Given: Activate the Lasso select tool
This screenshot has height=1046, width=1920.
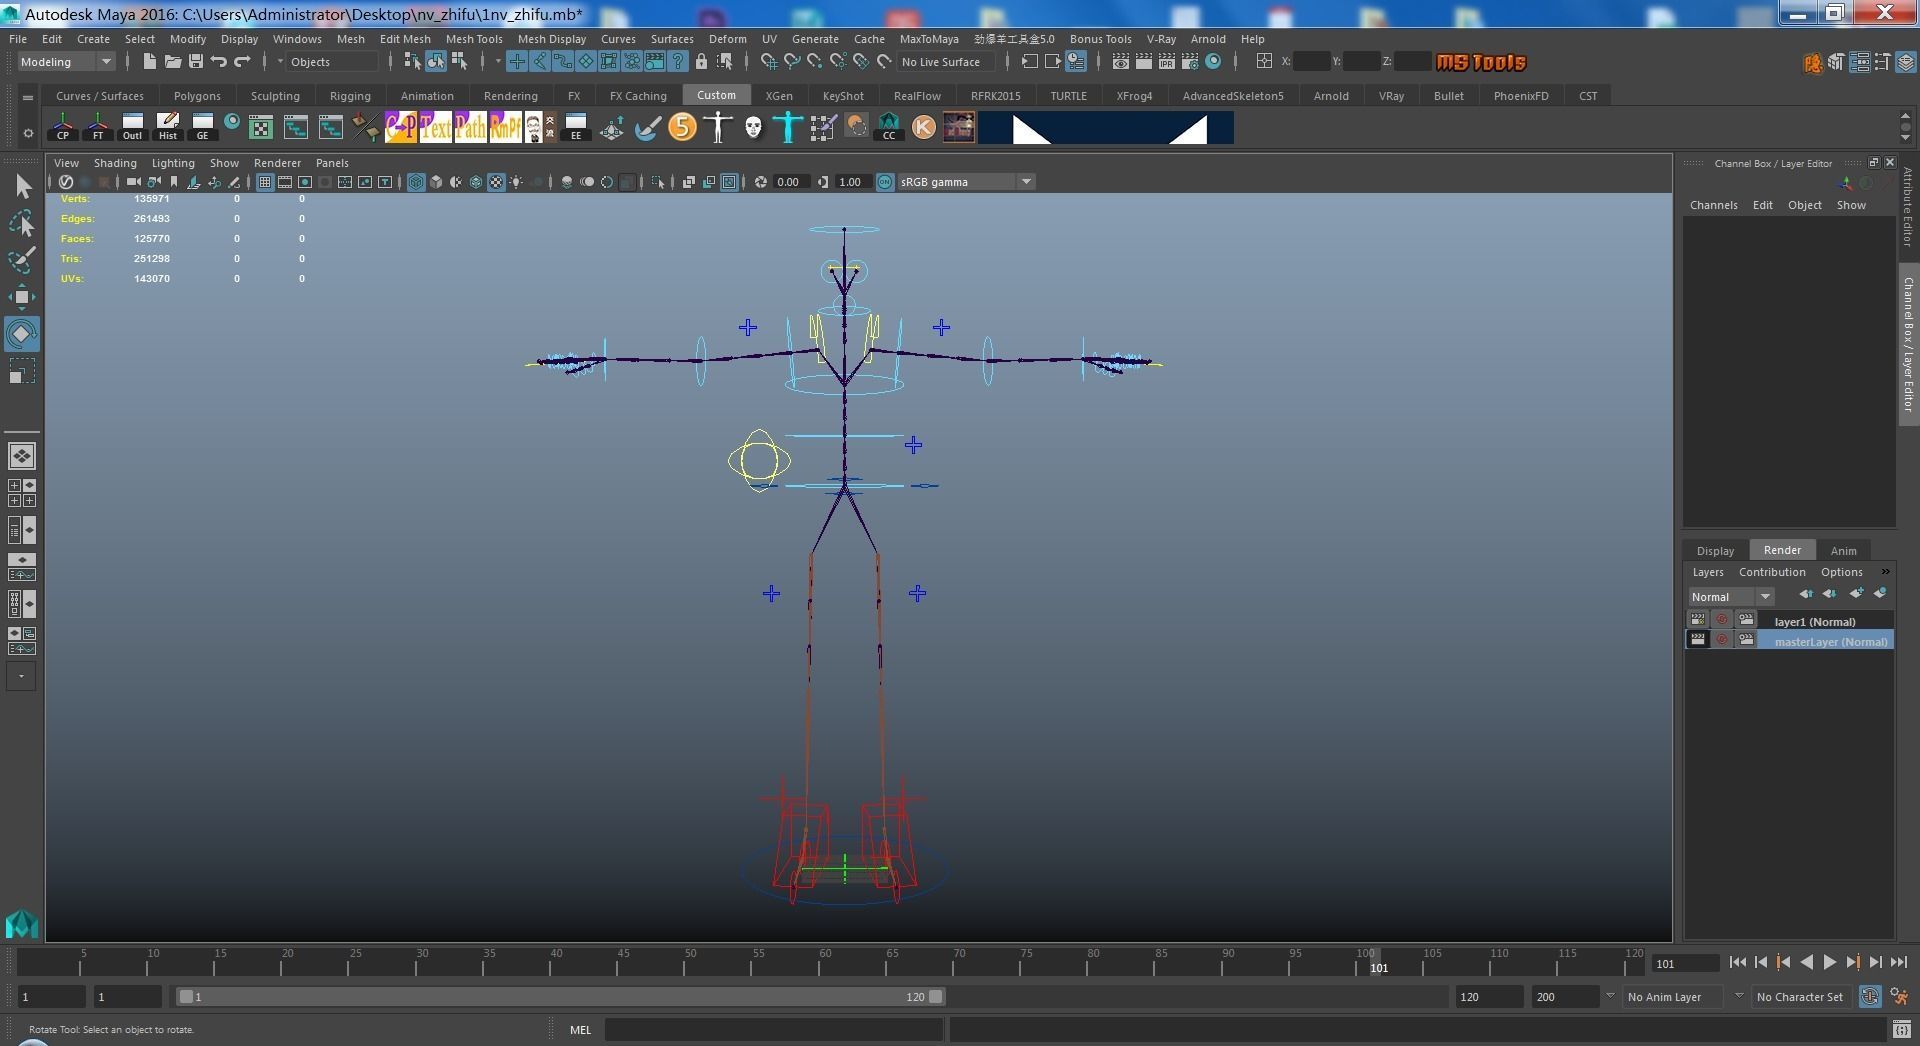Looking at the screenshot, I should [x=22, y=223].
